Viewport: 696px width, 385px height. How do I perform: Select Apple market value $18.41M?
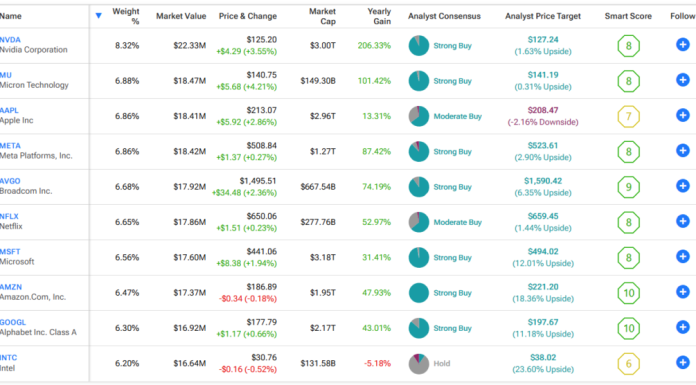click(x=190, y=116)
